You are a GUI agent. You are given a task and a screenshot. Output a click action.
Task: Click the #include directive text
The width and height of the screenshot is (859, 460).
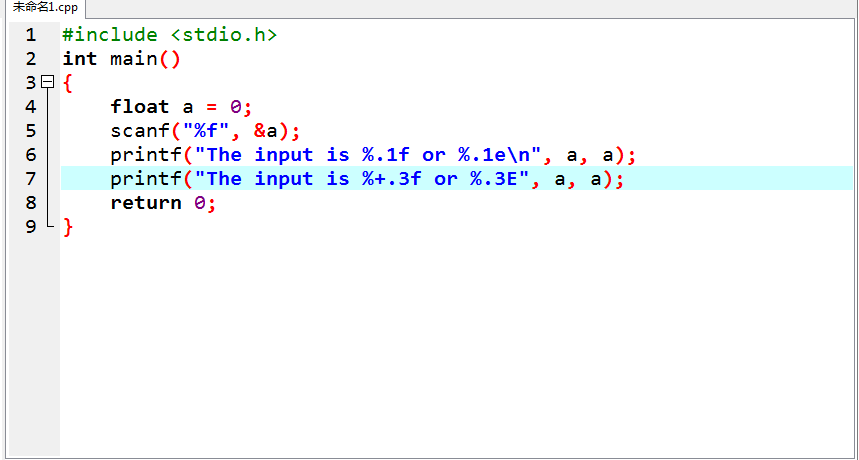pyautogui.click(x=110, y=35)
